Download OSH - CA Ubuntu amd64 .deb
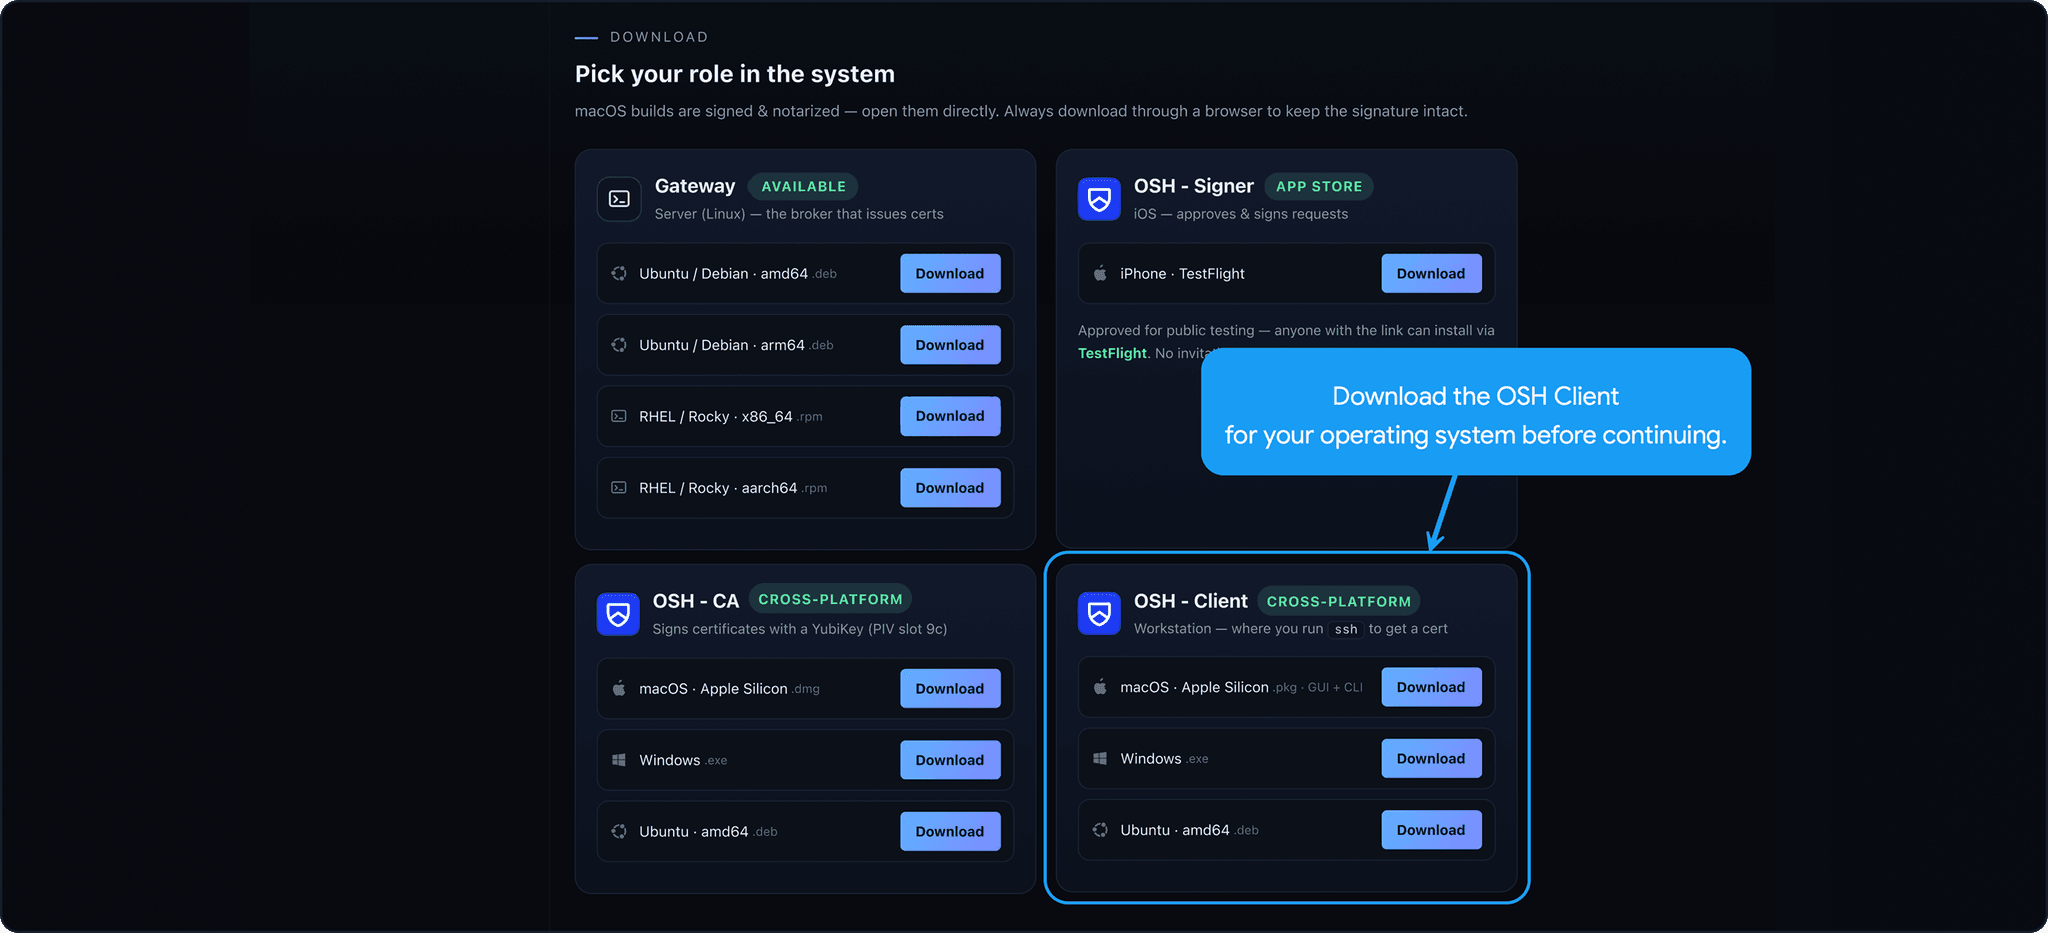Image resolution: width=2048 pixels, height=933 pixels. (950, 831)
